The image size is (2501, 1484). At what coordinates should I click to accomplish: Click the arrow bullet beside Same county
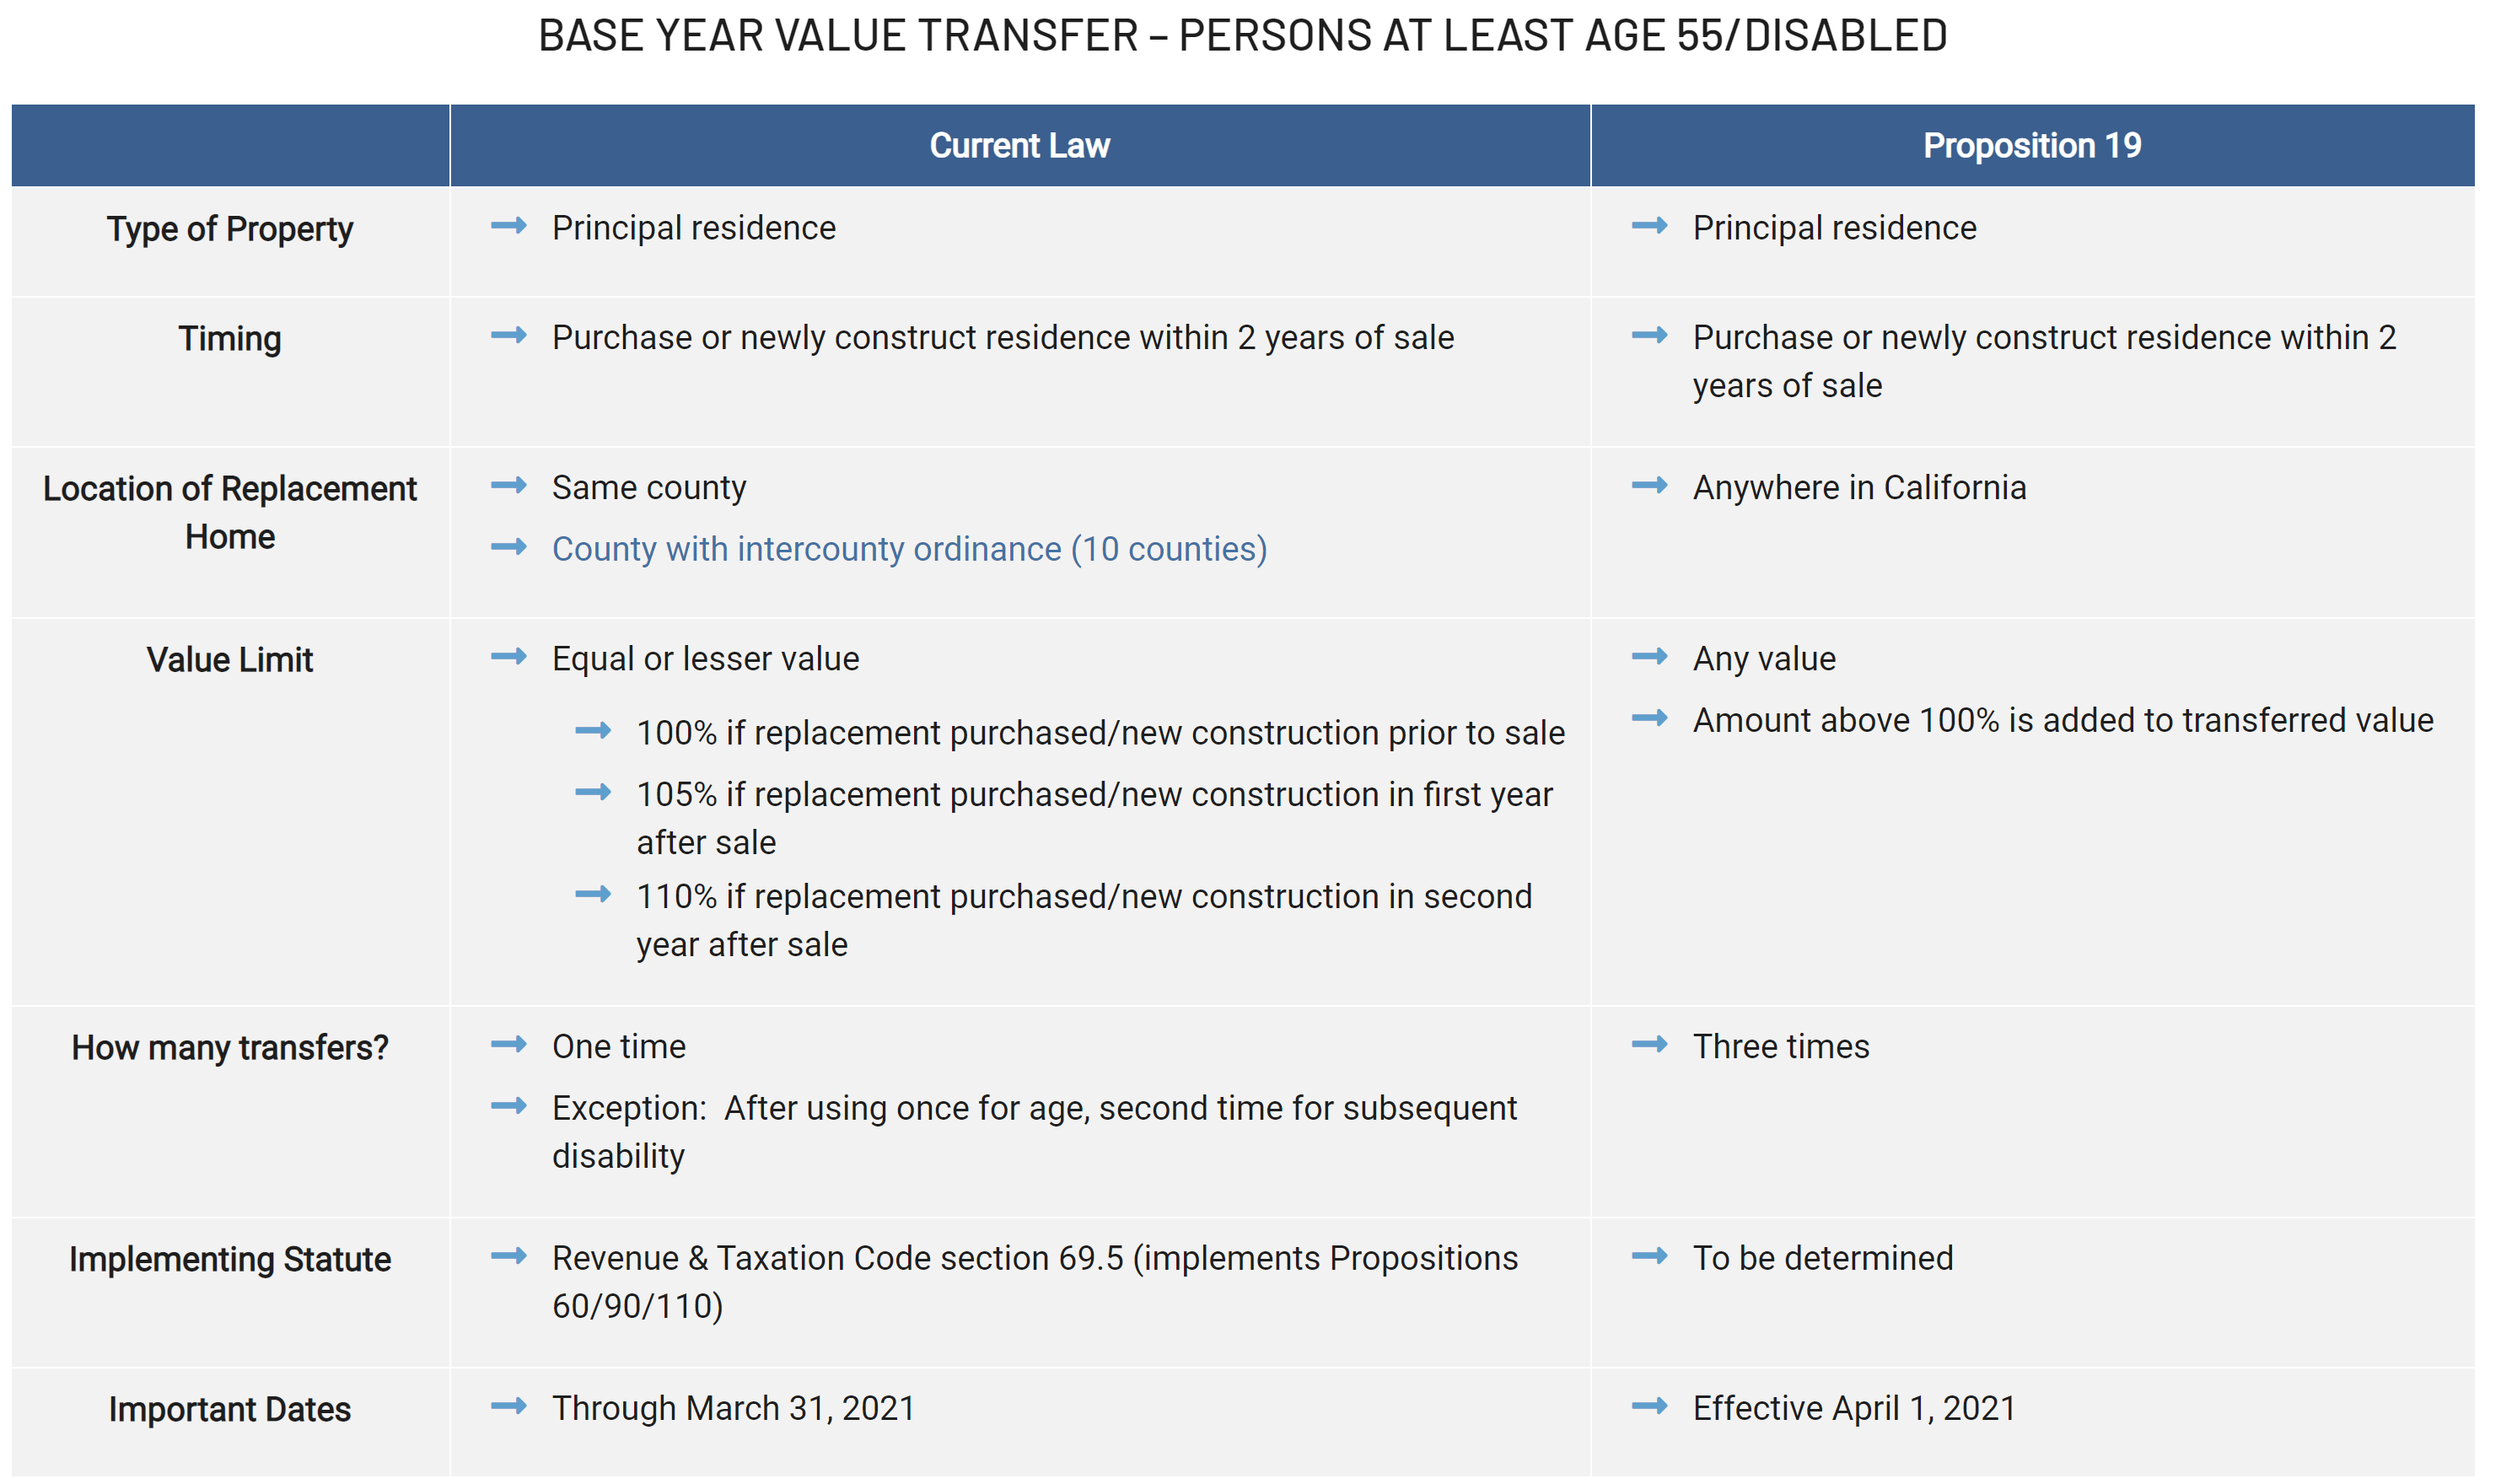click(509, 486)
